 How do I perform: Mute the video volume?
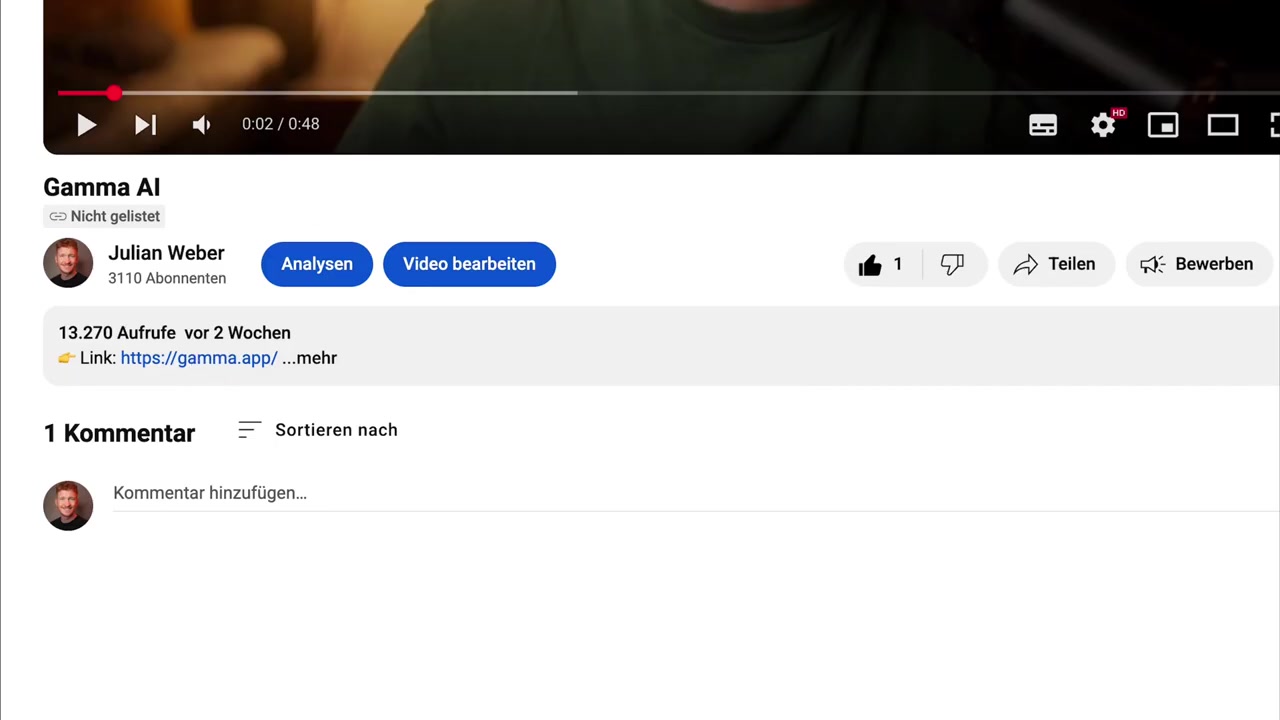point(201,125)
